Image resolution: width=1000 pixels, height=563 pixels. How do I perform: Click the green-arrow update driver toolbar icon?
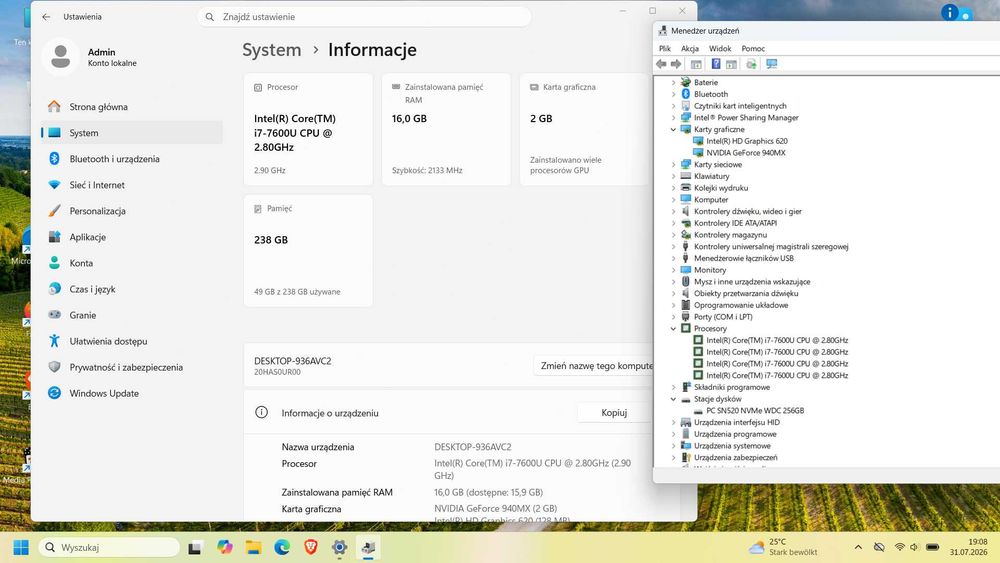[x=751, y=64]
